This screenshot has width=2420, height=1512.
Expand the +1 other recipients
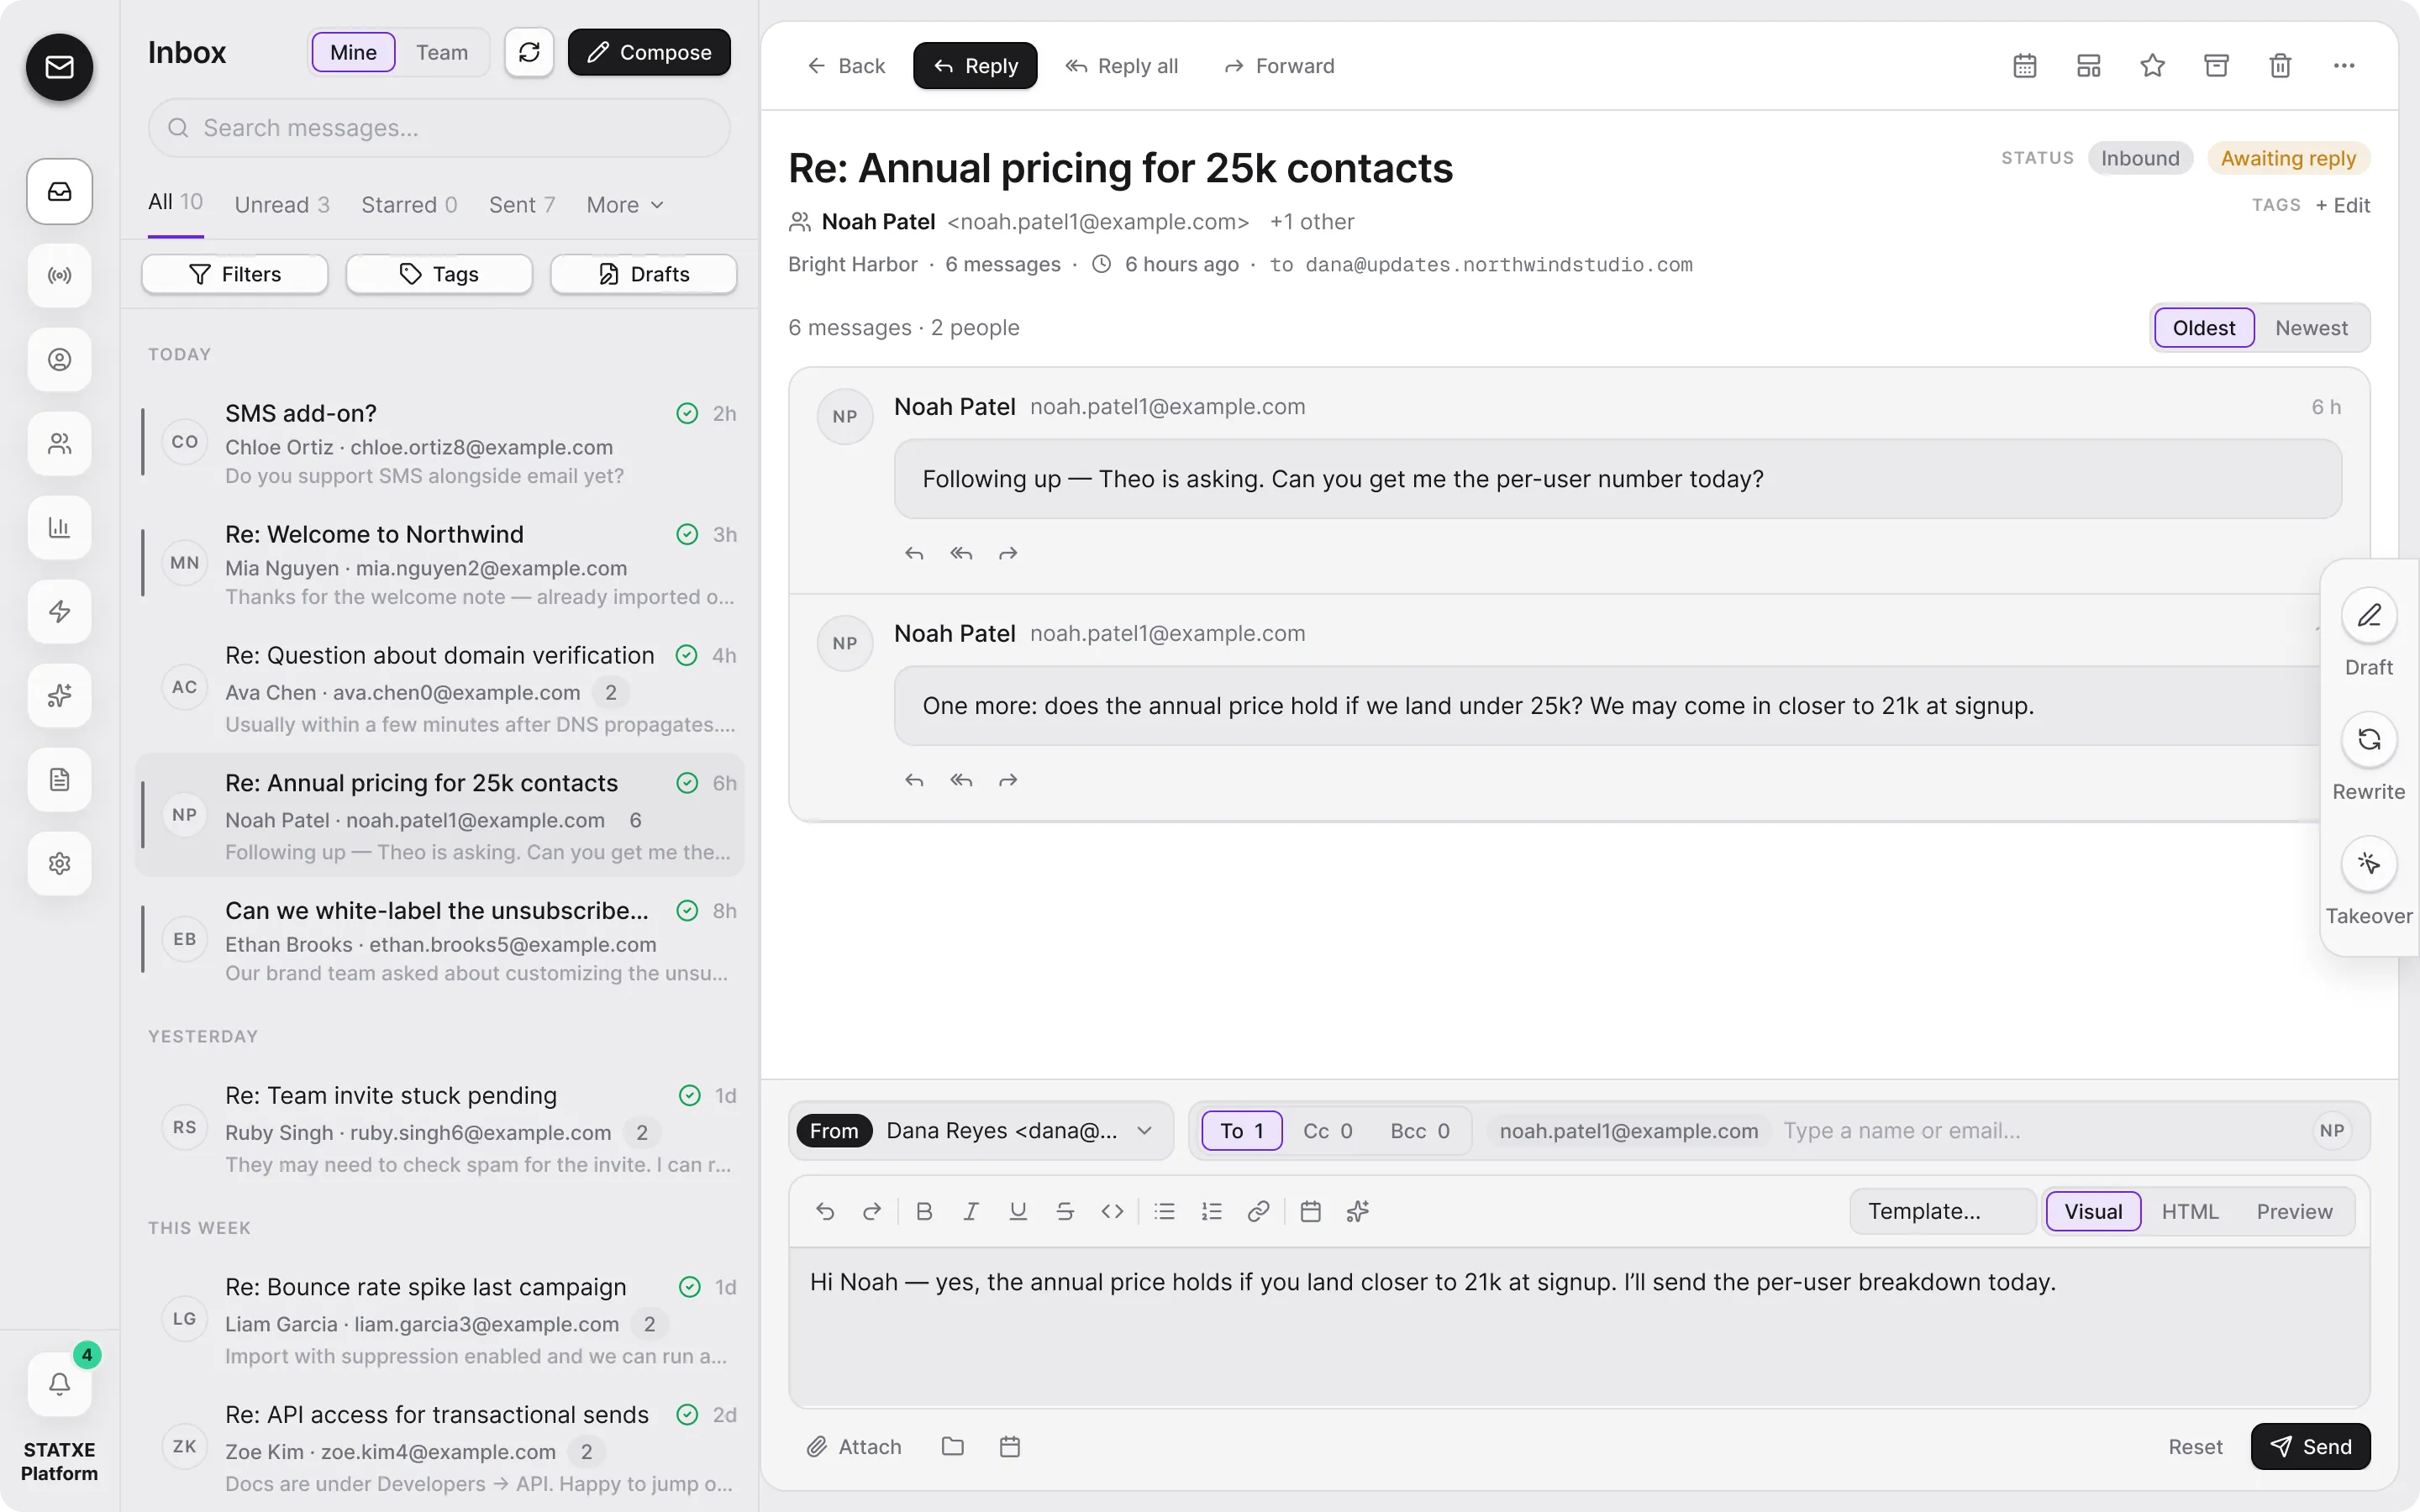coord(1311,222)
